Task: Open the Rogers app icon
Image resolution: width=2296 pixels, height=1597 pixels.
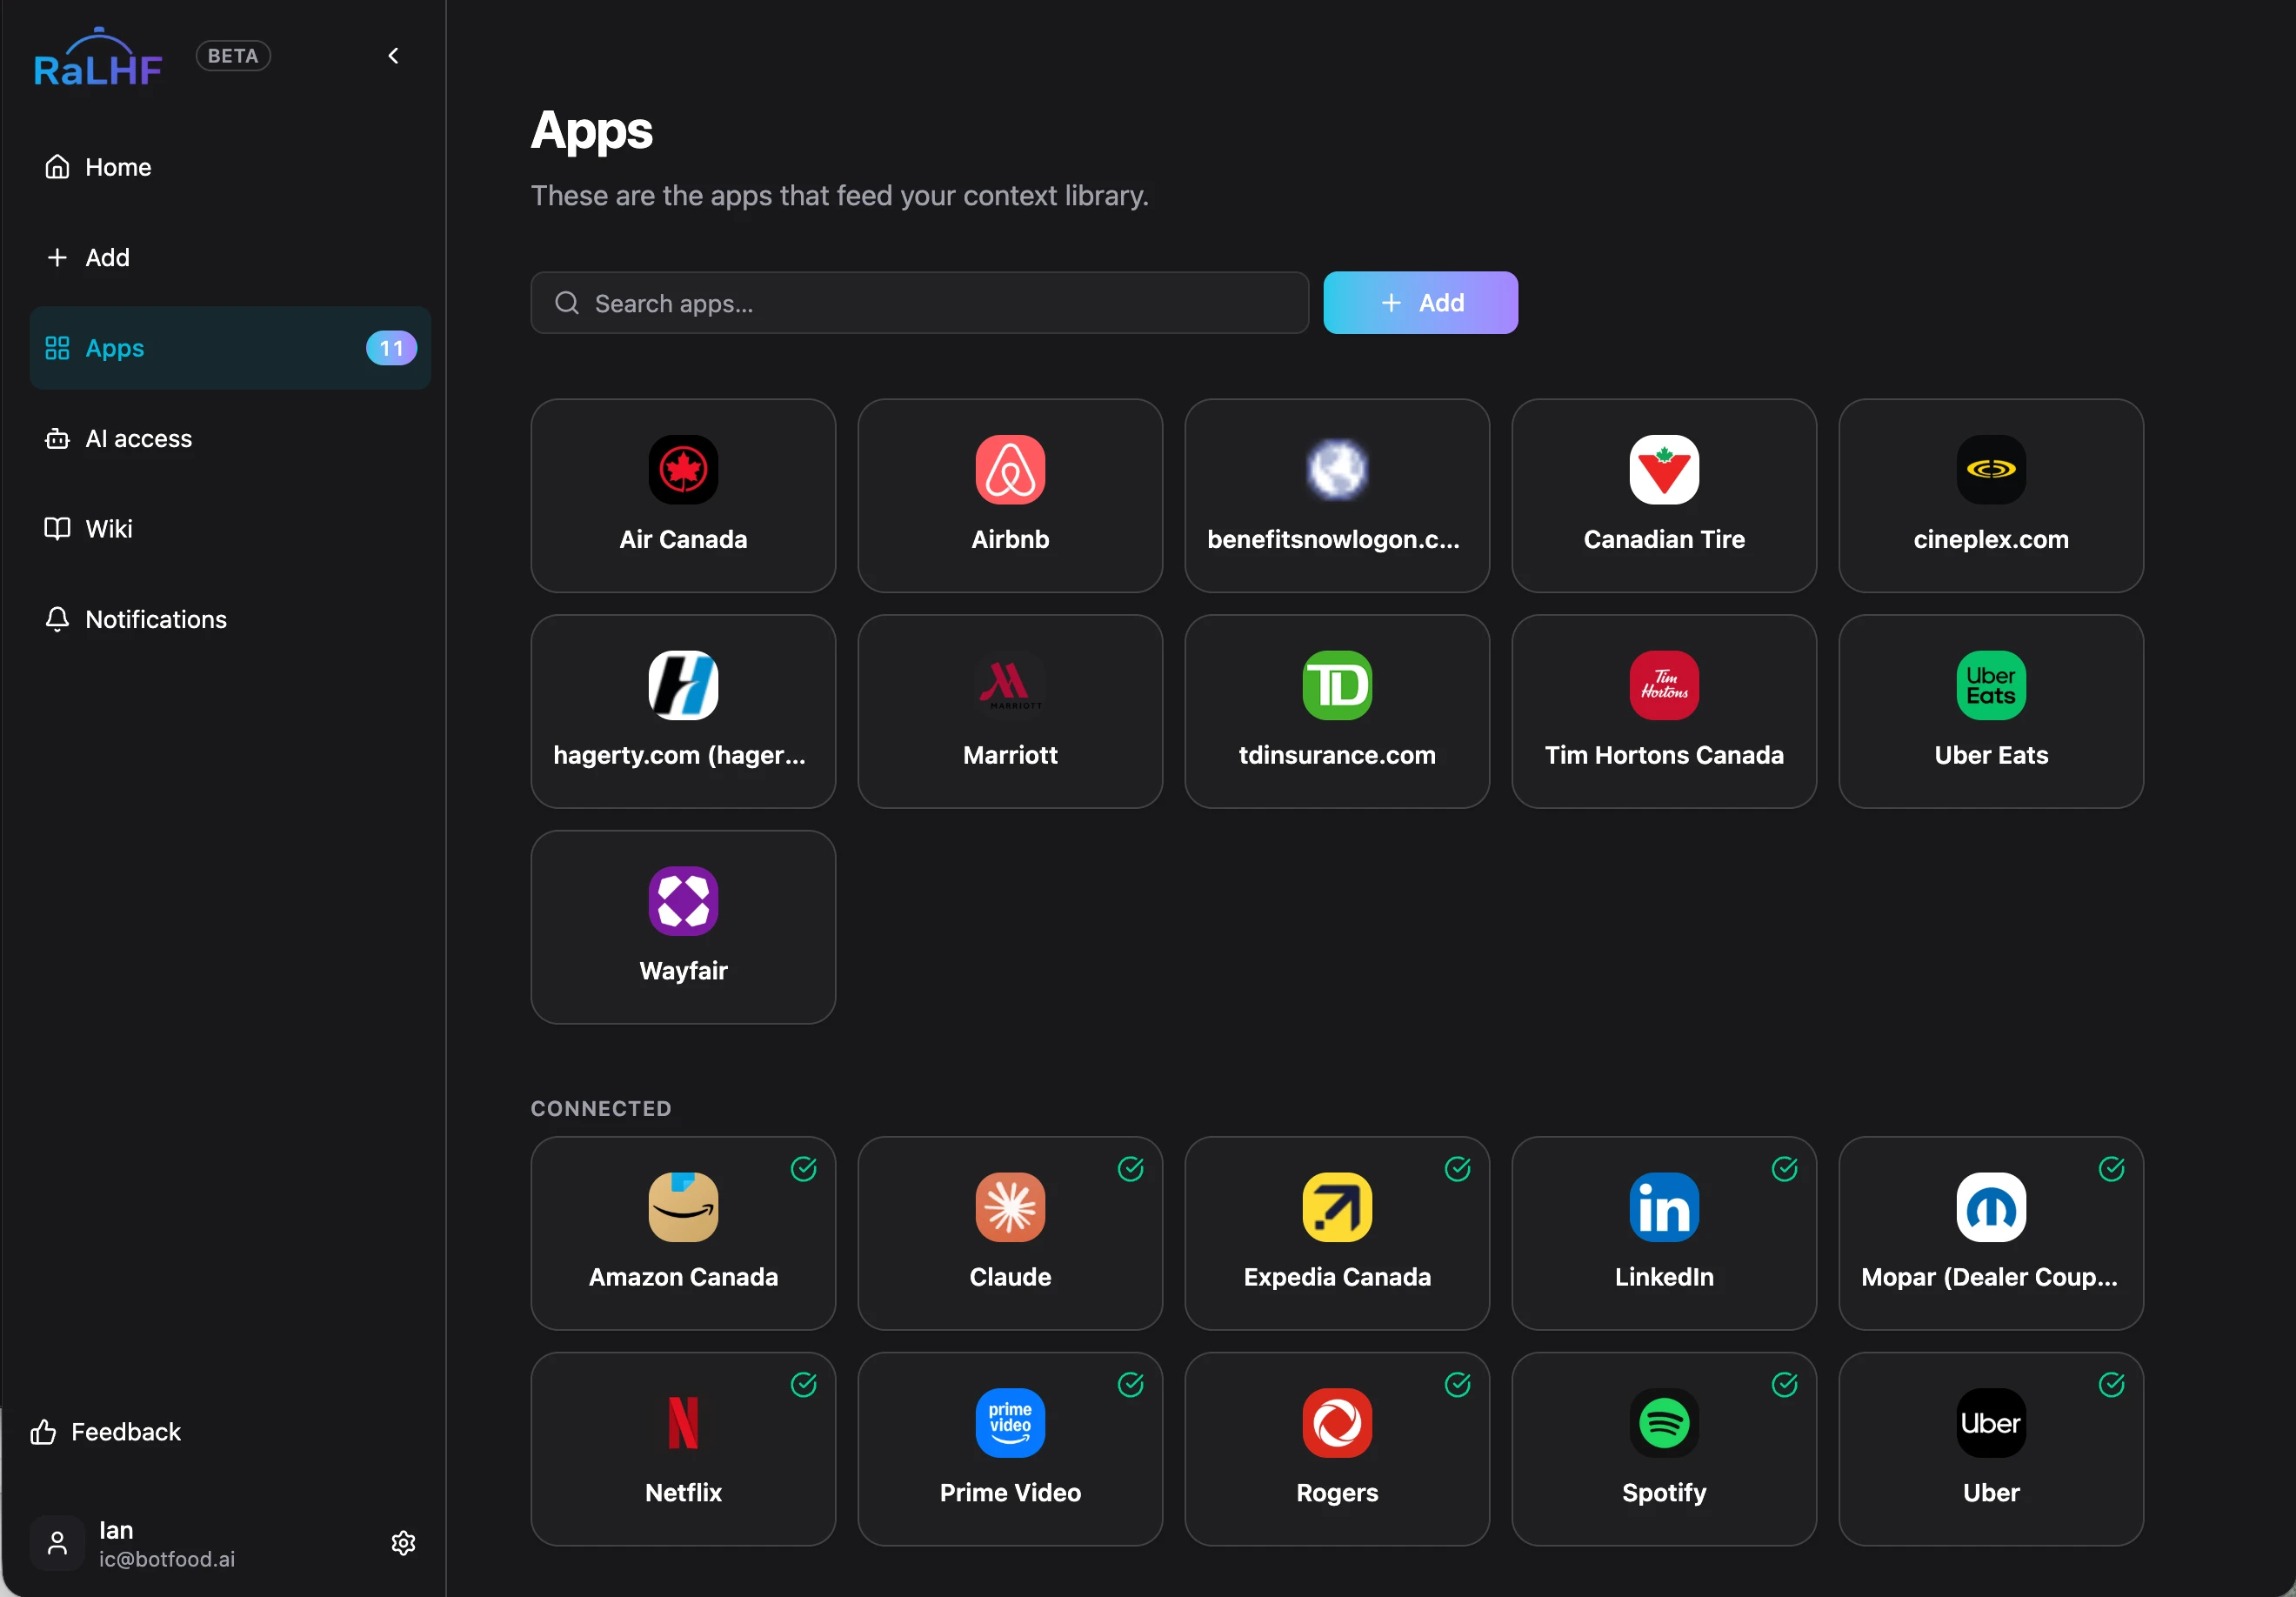Action: [x=1337, y=1423]
